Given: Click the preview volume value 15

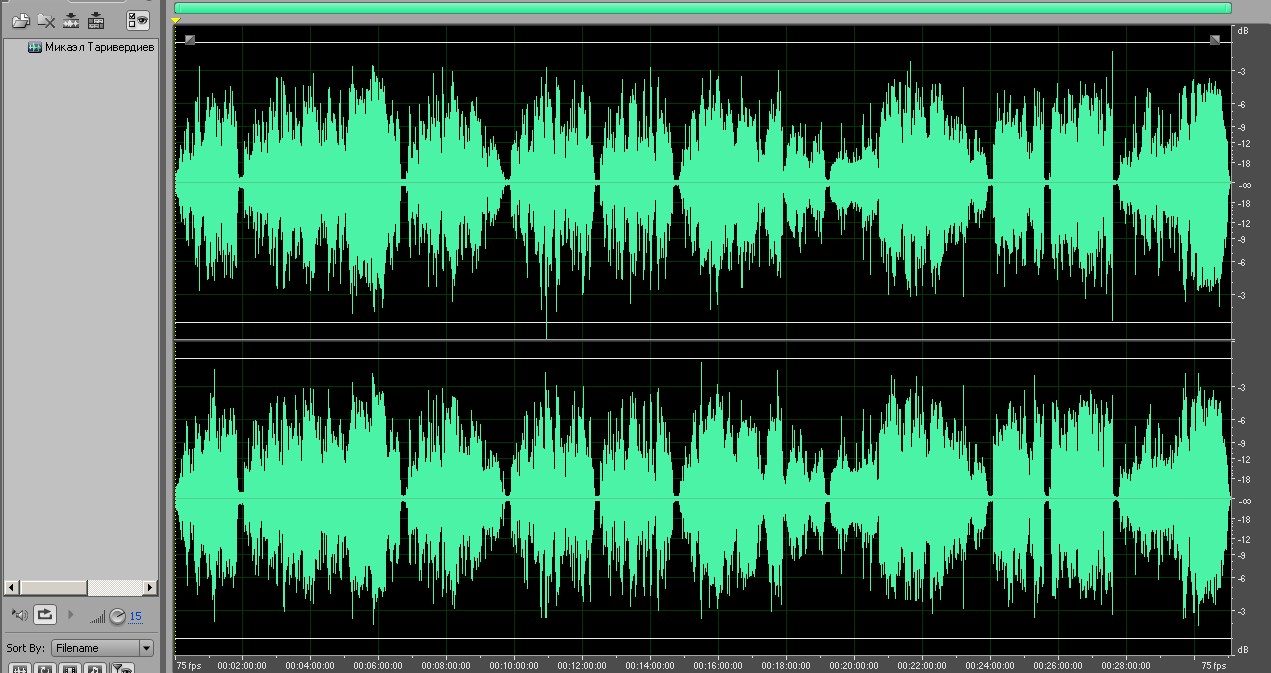Looking at the screenshot, I should [x=136, y=616].
